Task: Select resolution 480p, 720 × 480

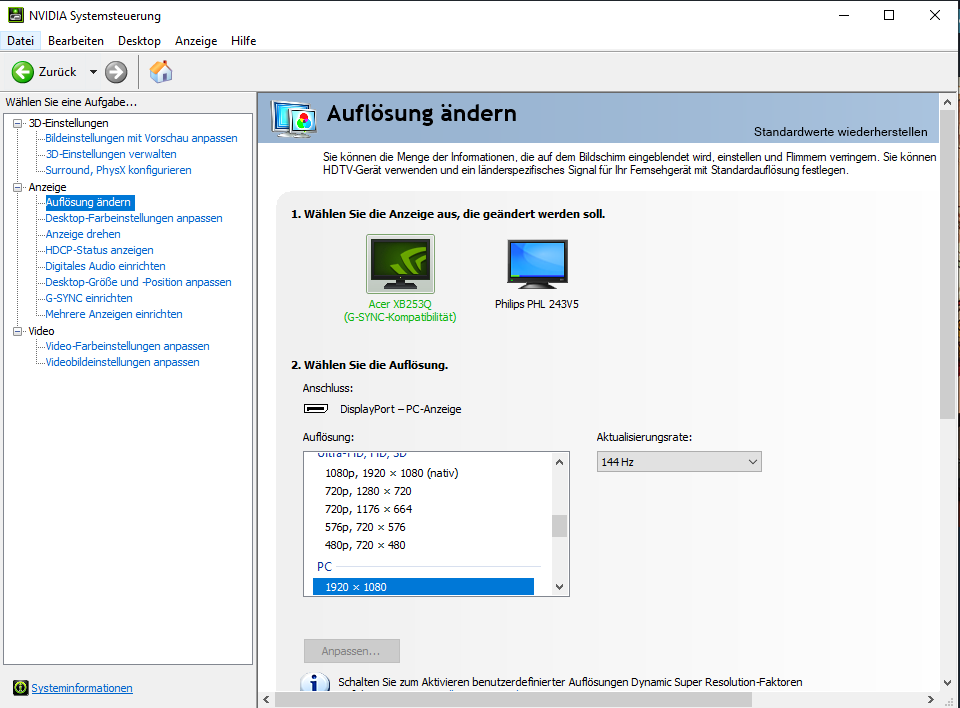Action: (x=365, y=545)
